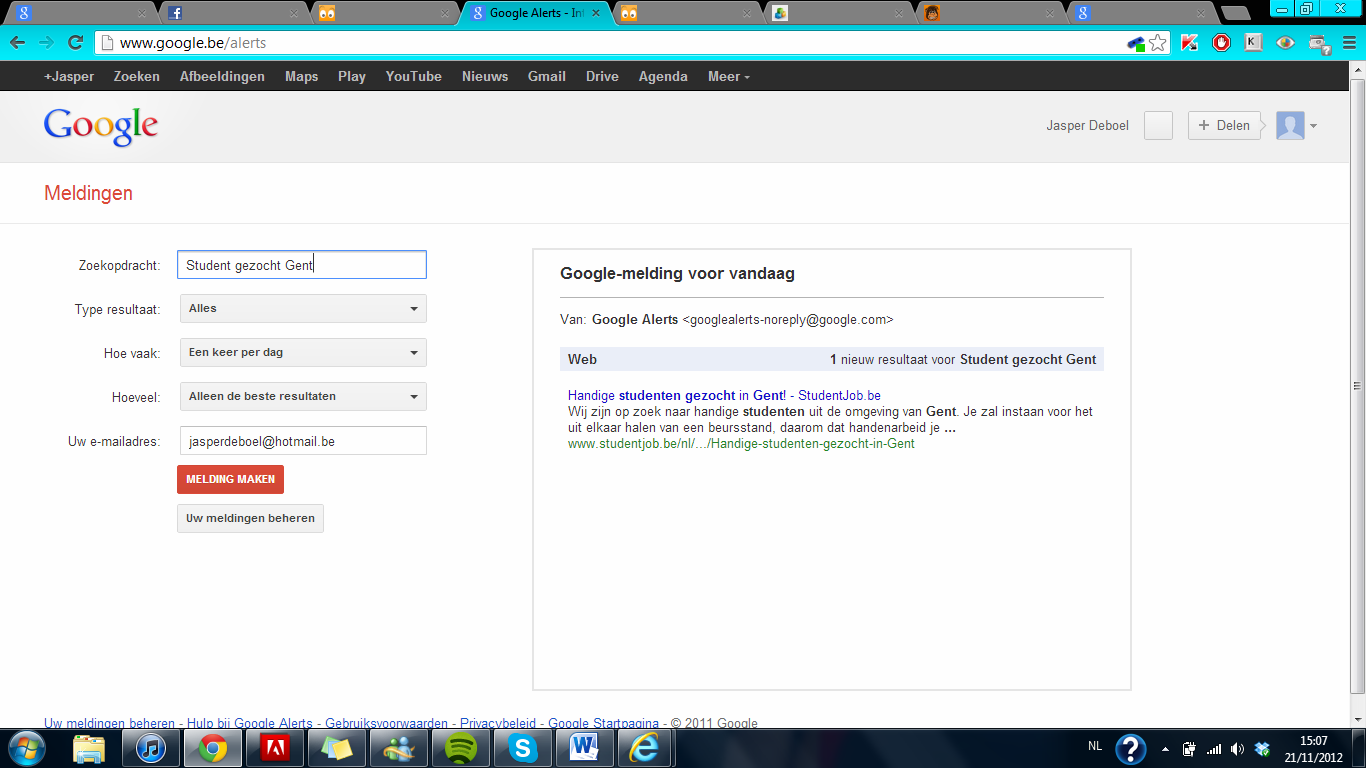Click the volume speaker tray icon
Screen dimensions: 1366x768
[1238, 748]
